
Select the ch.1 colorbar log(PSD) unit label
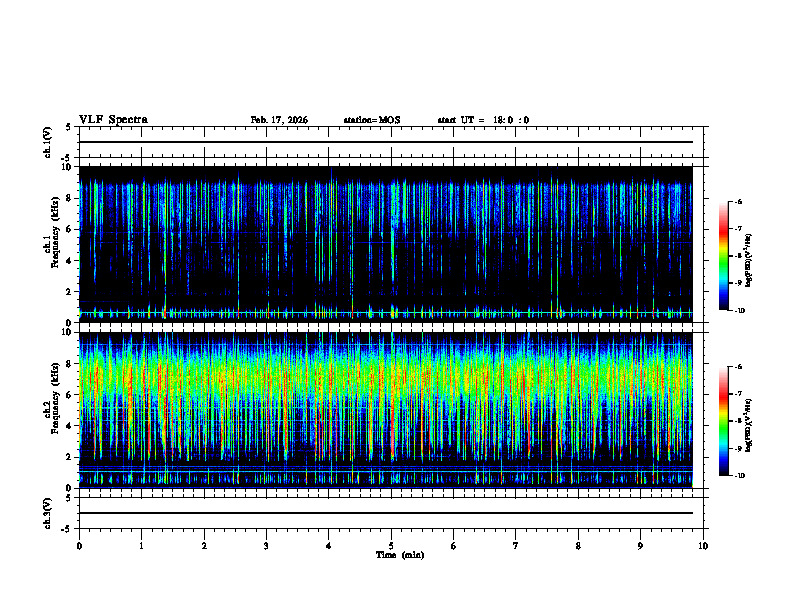pos(749,260)
